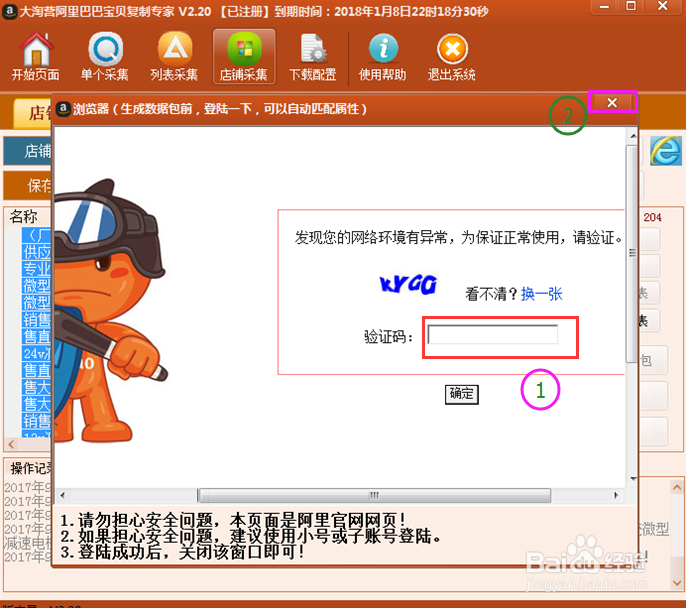Click the 验证码 input field
Viewport: 686px width, 608px height.
click(493, 335)
